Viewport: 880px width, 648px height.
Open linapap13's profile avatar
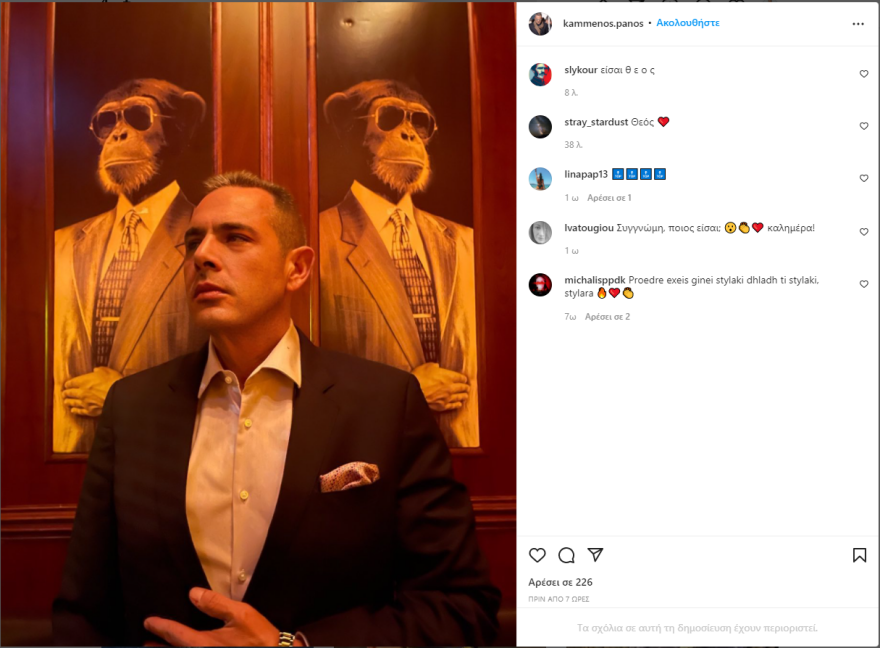[x=540, y=178]
